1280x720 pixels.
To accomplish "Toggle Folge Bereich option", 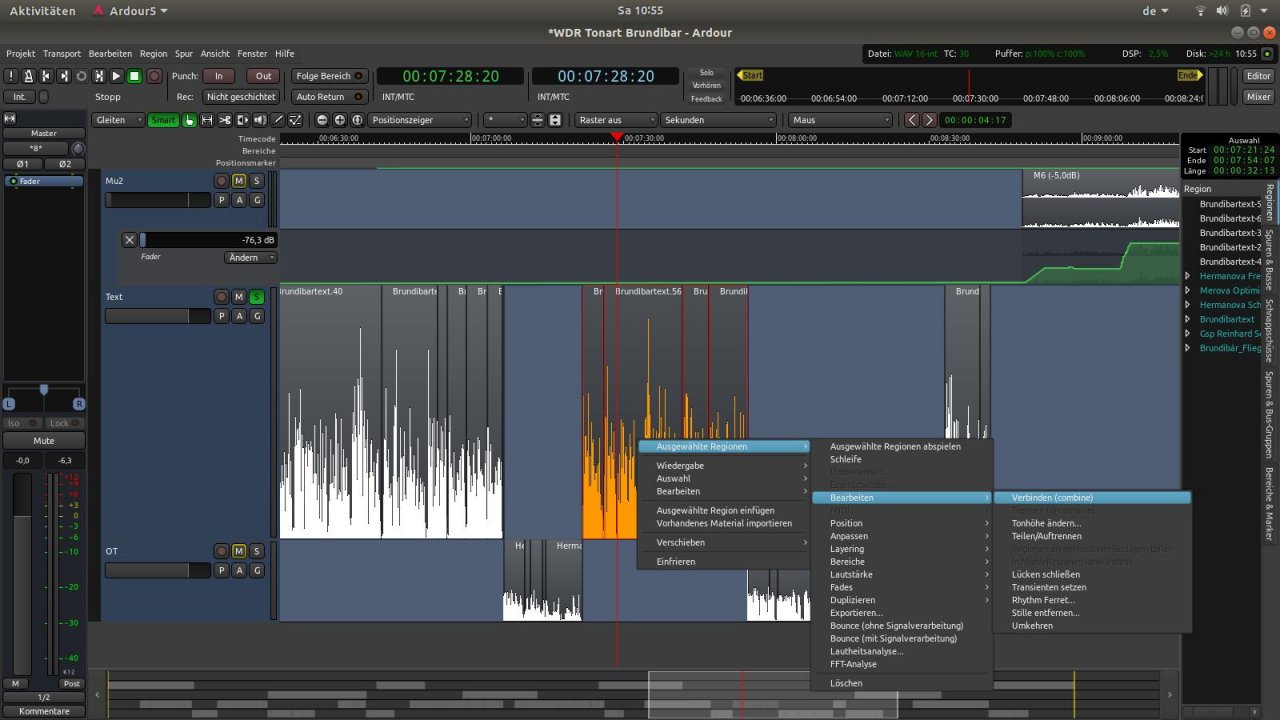I will [x=329, y=76].
